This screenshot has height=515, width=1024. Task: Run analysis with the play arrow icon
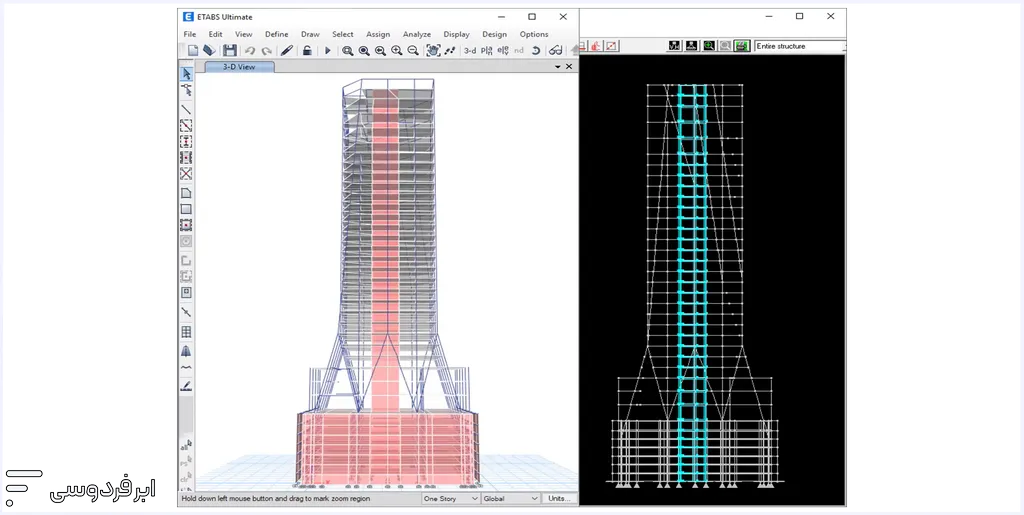[327, 50]
